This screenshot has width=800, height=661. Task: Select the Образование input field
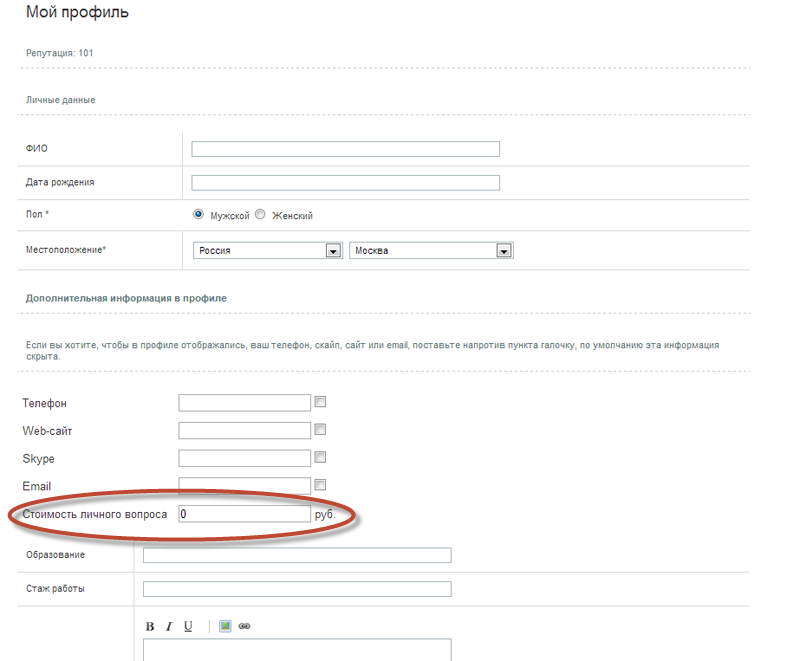click(297, 556)
